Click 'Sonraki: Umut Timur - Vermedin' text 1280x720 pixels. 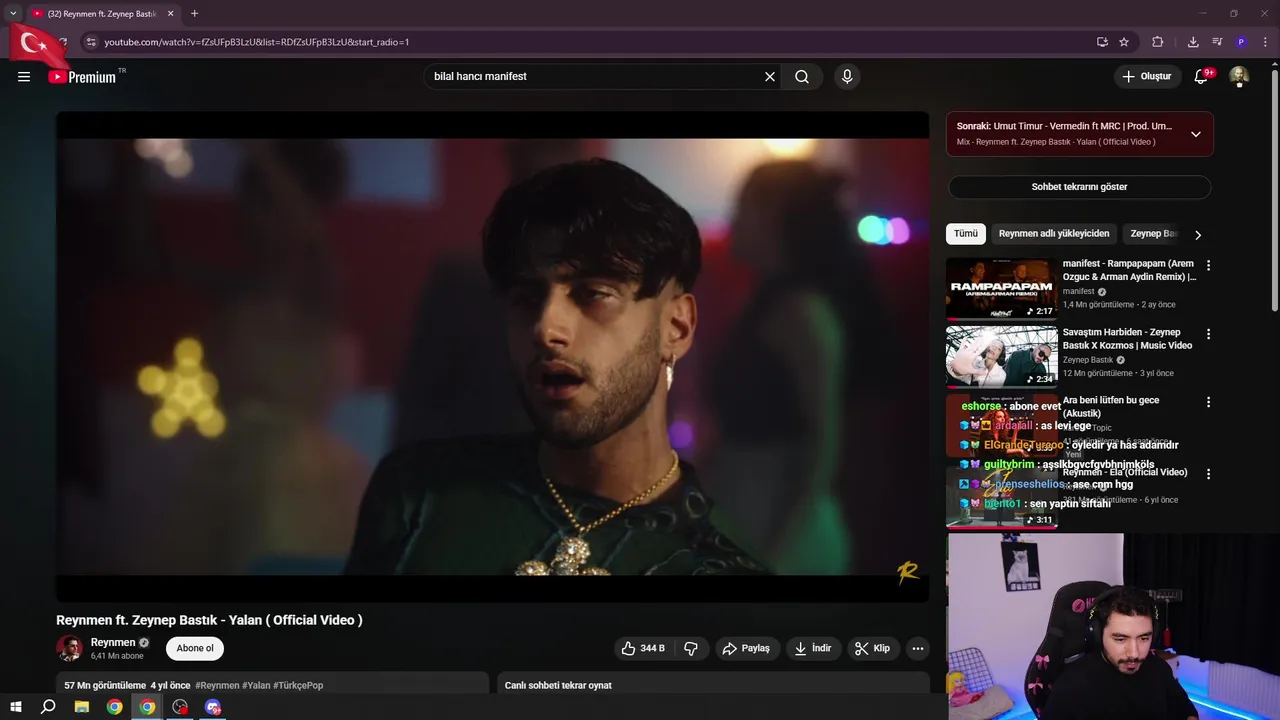point(1064,126)
